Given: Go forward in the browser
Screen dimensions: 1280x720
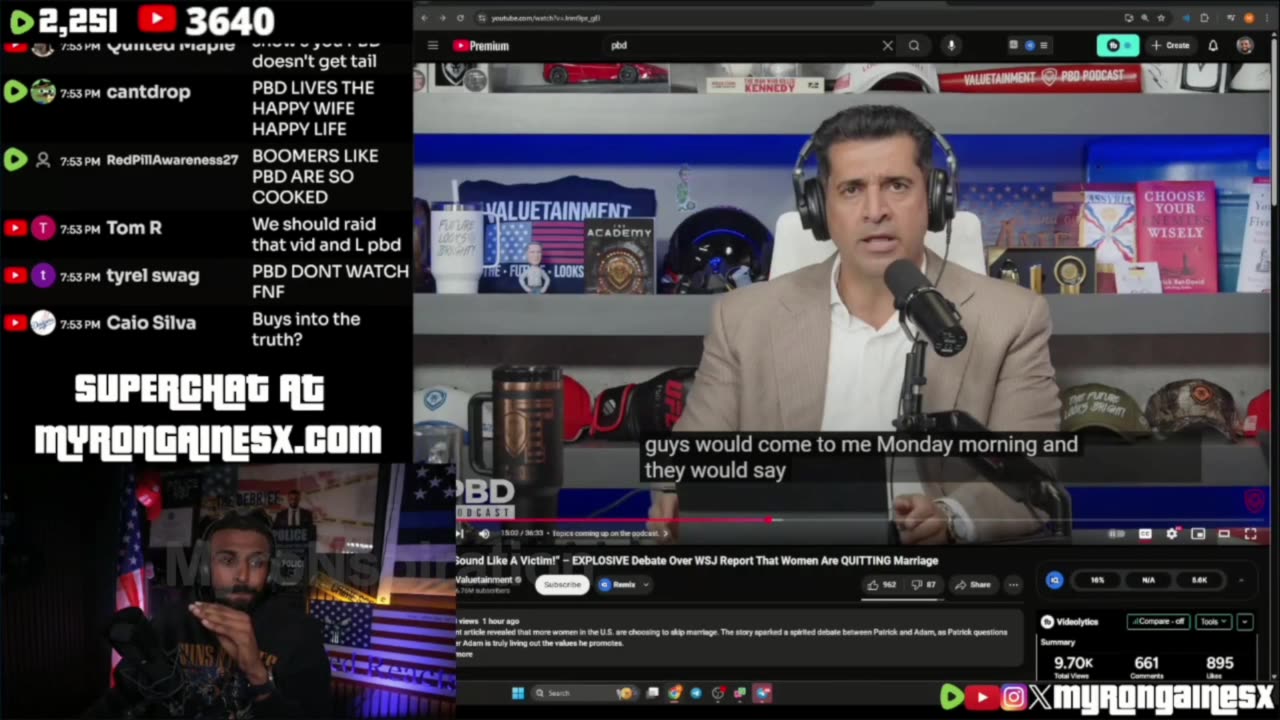Looking at the screenshot, I should [x=442, y=18].
